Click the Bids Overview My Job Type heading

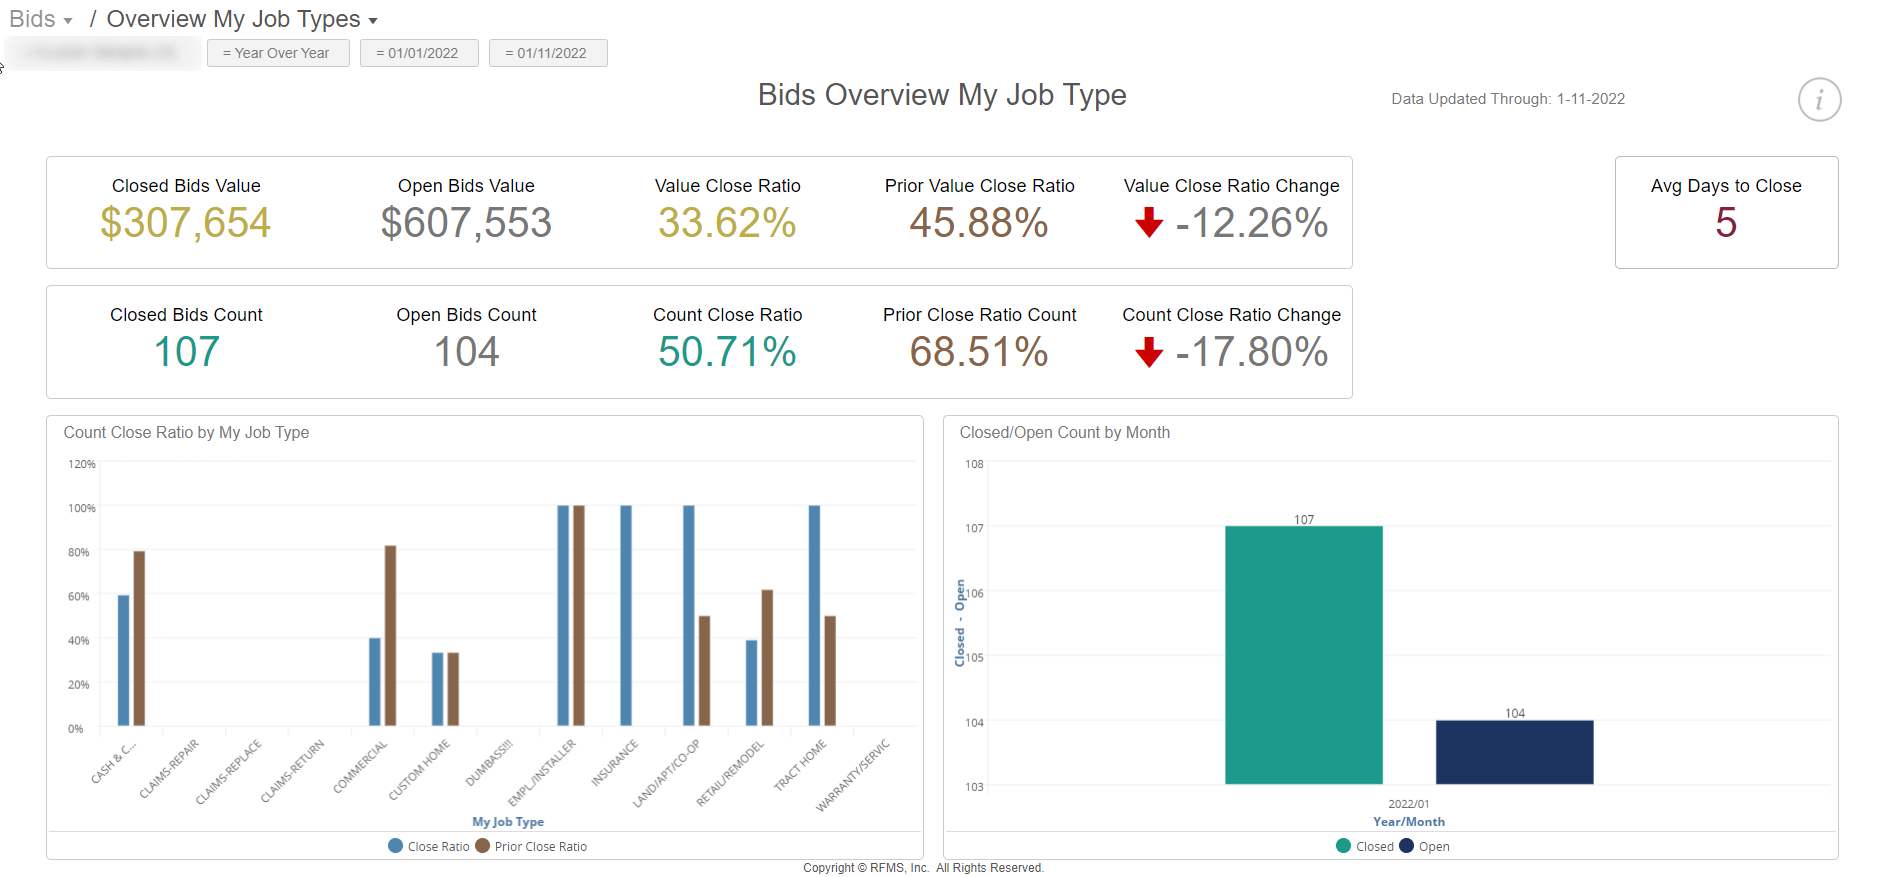tap(942, 95)
